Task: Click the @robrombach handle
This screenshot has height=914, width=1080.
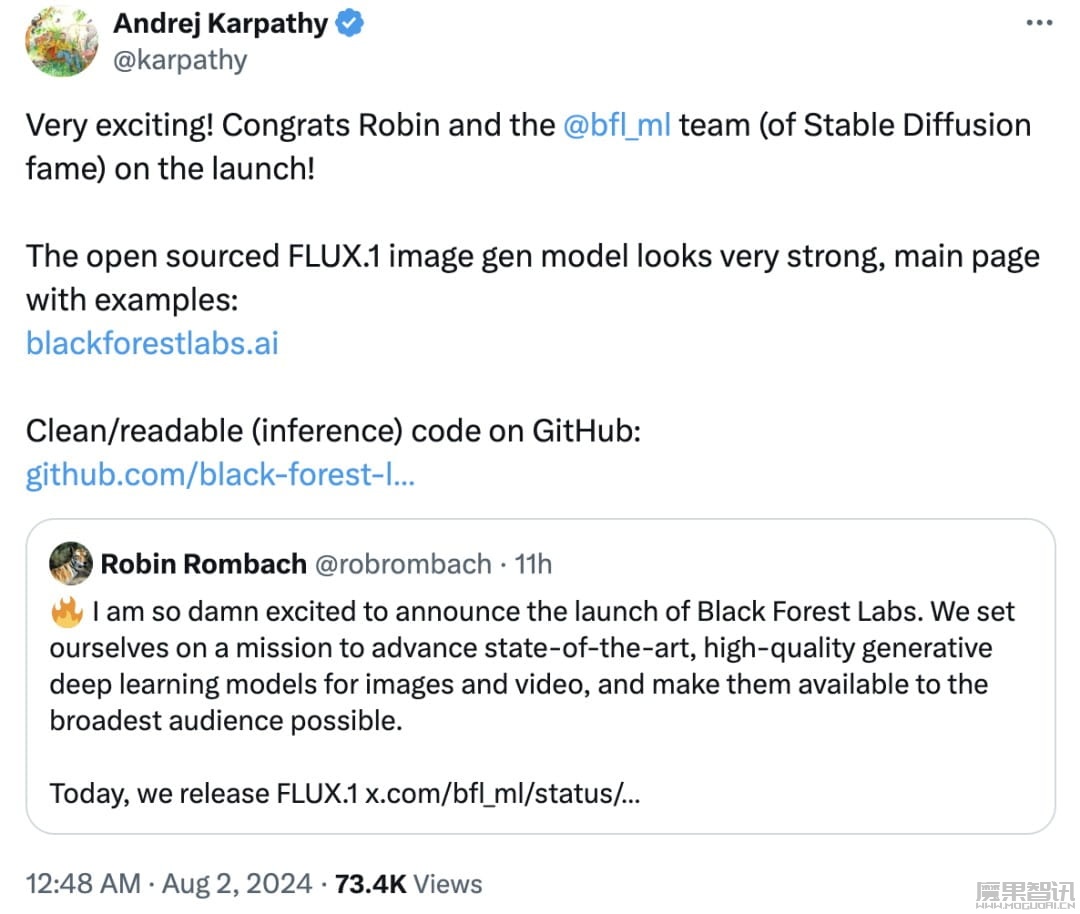Action: (403, 564)
